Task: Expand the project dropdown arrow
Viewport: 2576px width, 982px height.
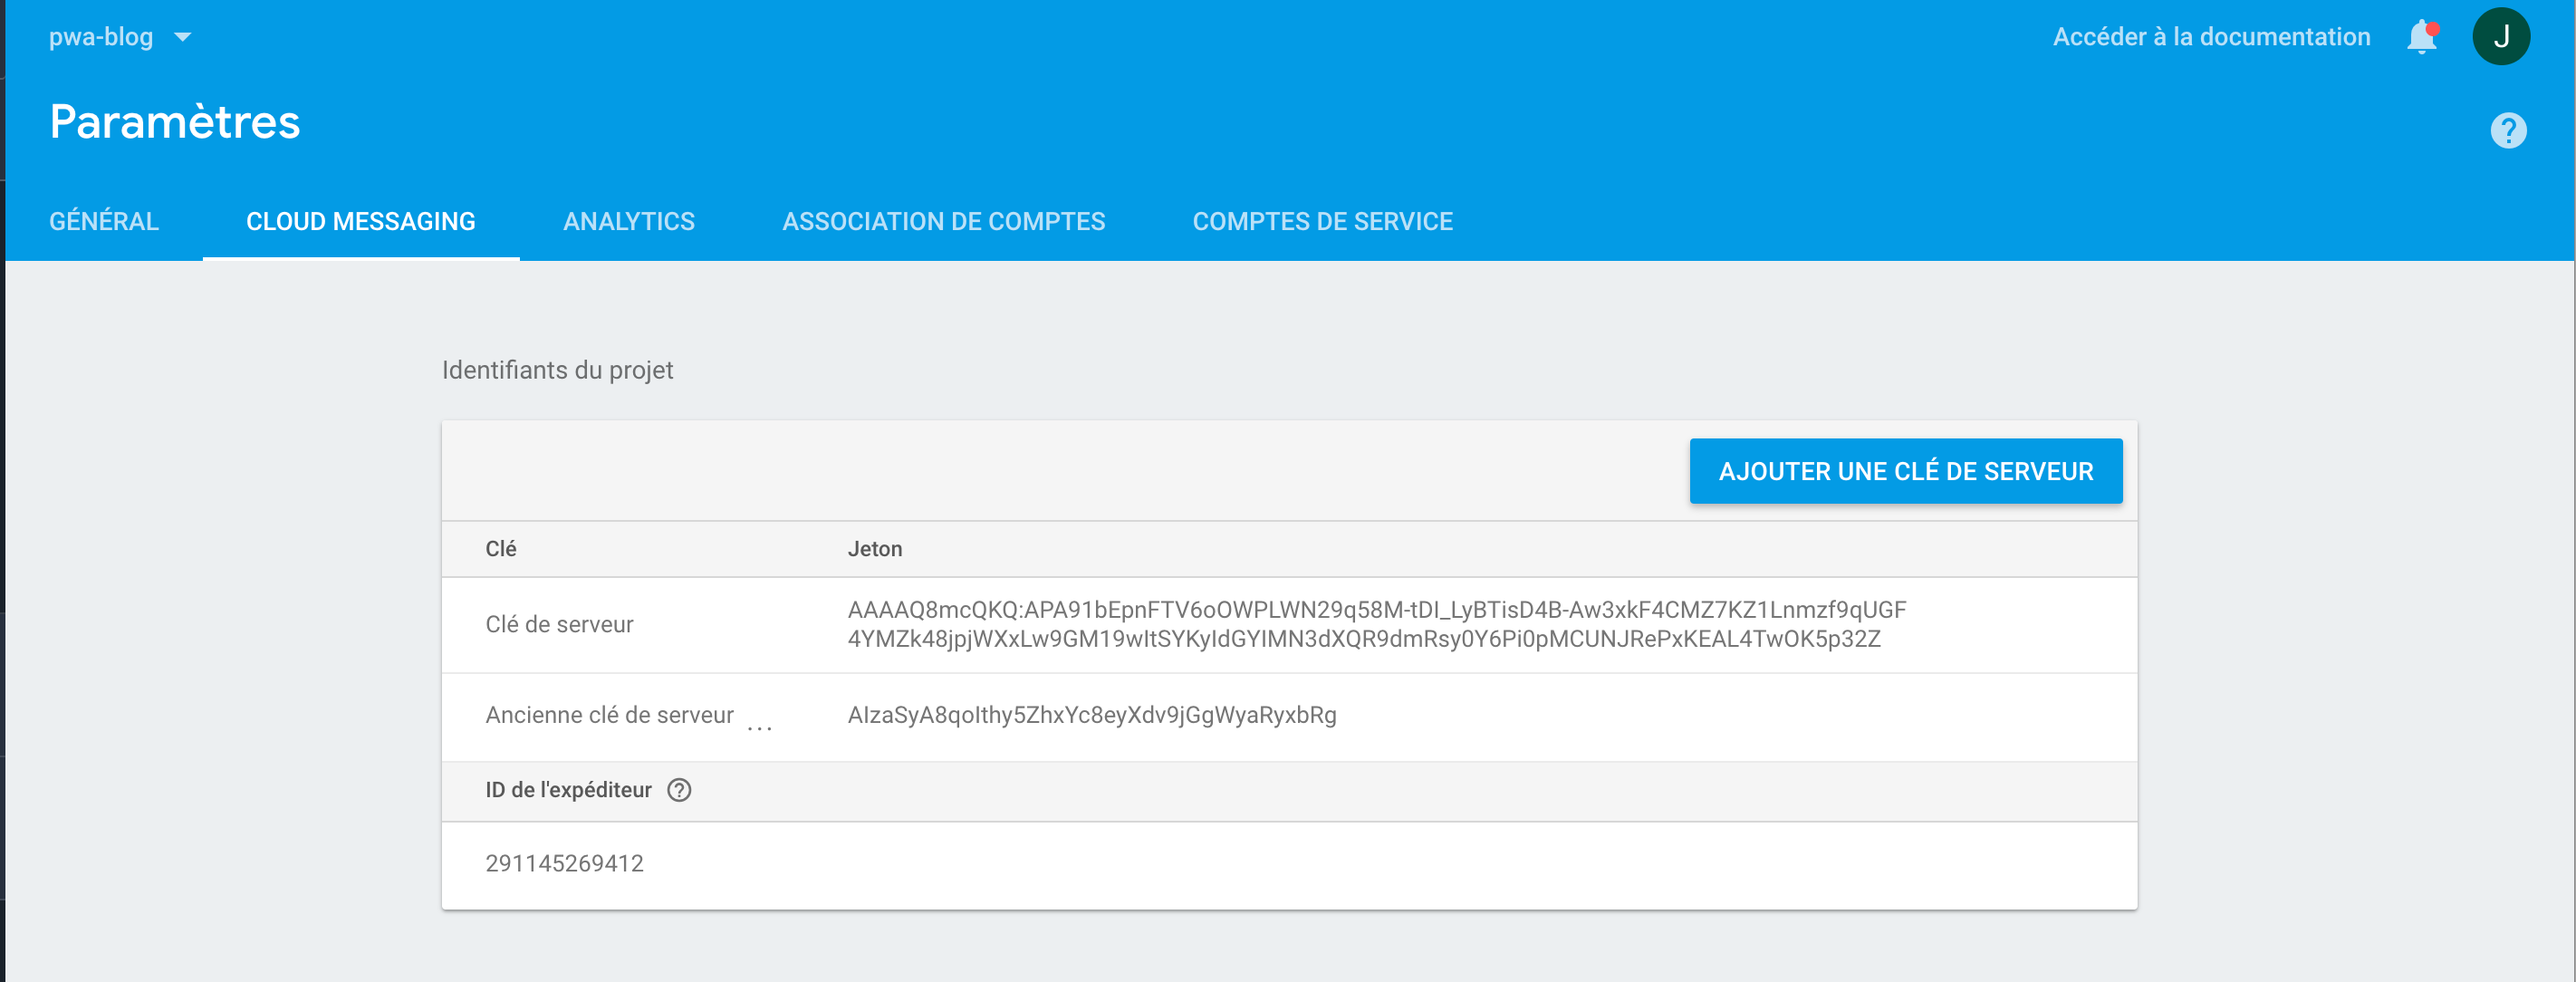Action: tap(182, 37)
